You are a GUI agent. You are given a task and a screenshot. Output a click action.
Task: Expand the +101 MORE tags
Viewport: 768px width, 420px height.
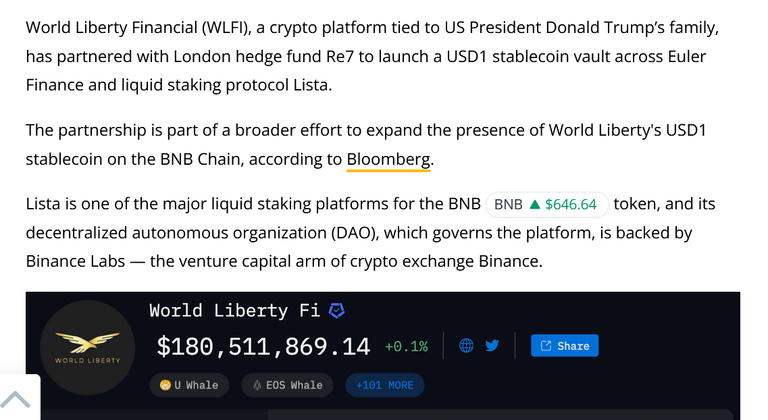pyautogui.click(x=384, y=385)
